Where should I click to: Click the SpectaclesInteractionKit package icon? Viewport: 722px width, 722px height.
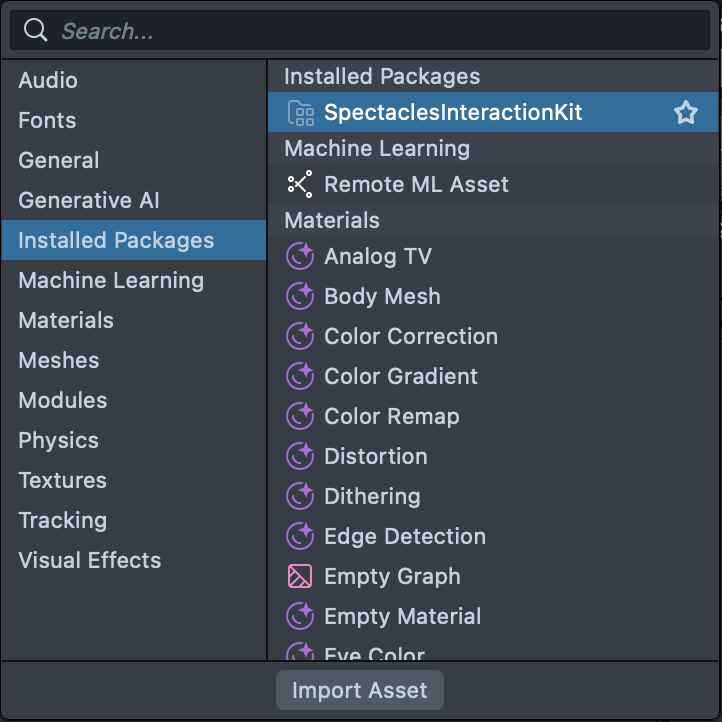click(x=300, y=113)
